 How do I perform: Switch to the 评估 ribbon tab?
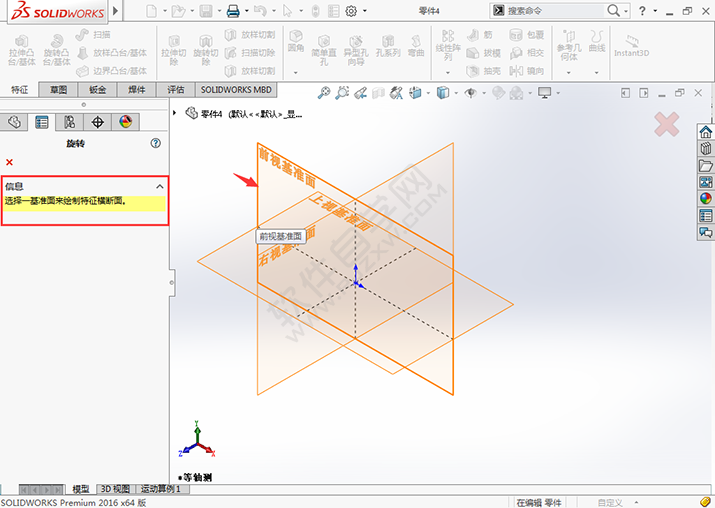pos(176,90)
